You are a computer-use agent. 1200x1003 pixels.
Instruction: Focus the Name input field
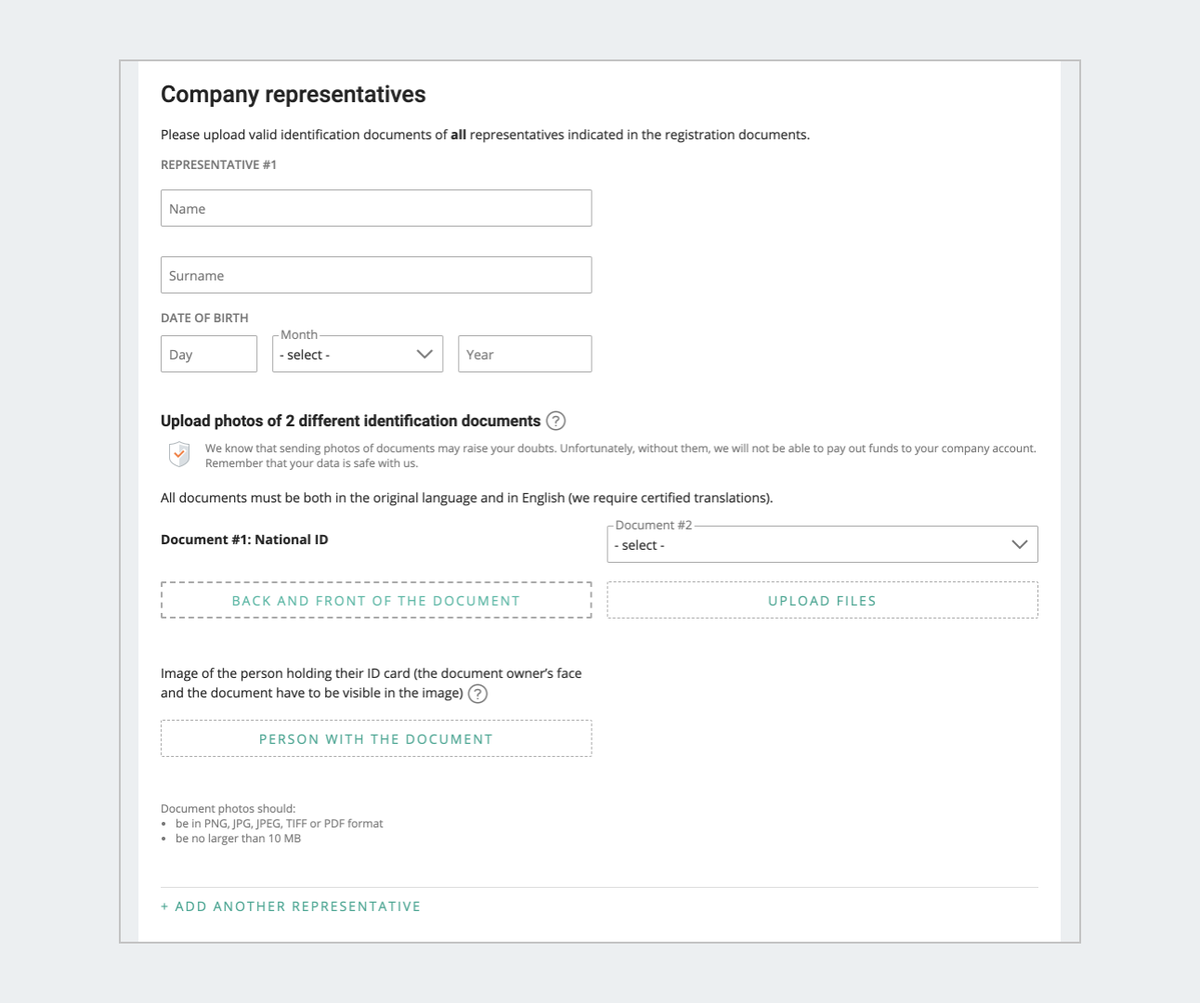coord(376,208)
